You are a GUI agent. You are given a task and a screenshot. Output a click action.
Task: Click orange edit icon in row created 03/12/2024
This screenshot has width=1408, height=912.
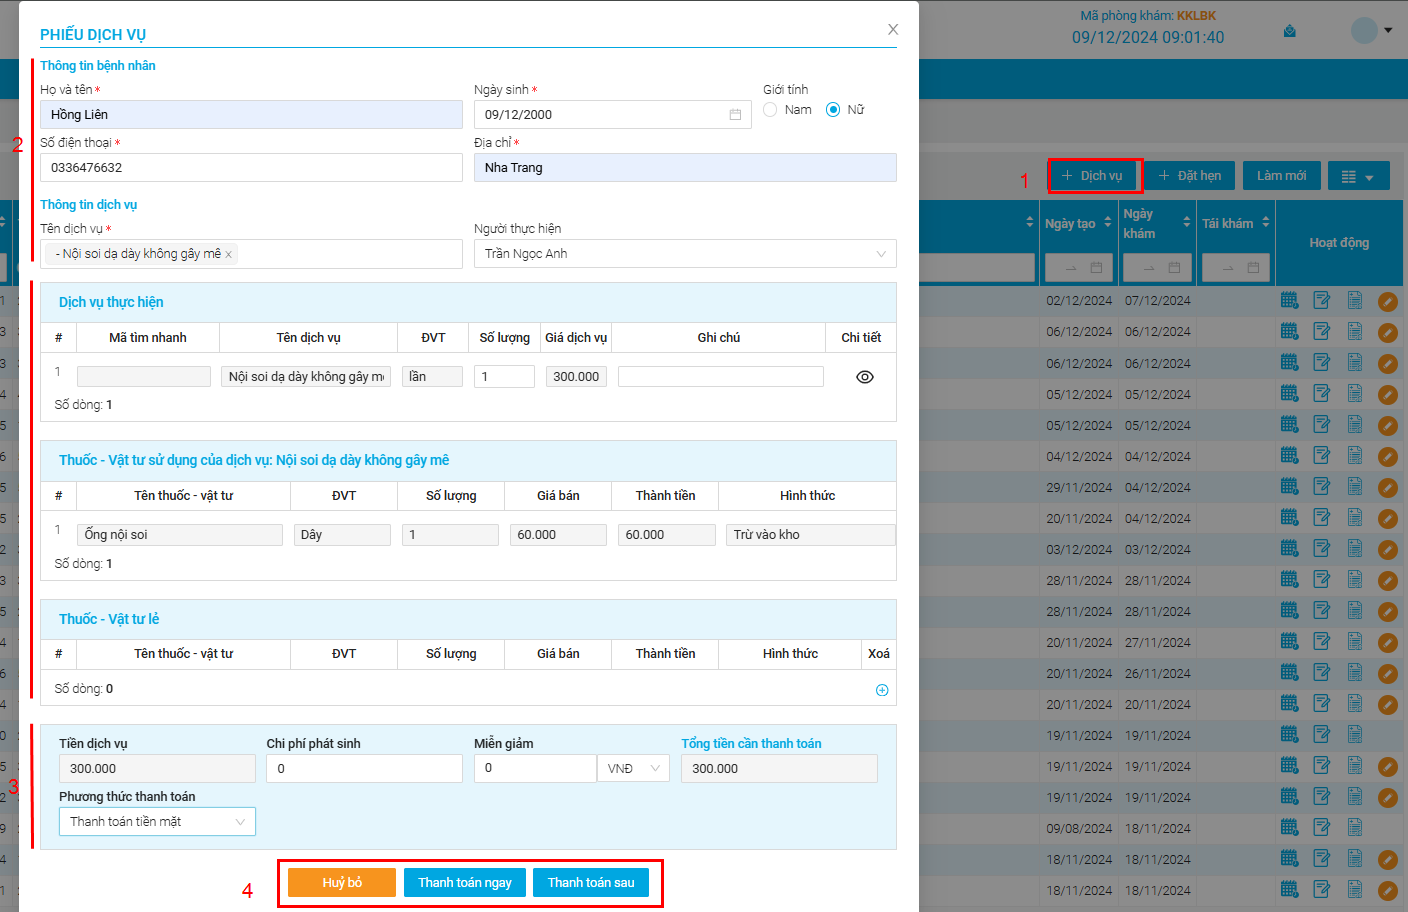[1388, 550]
